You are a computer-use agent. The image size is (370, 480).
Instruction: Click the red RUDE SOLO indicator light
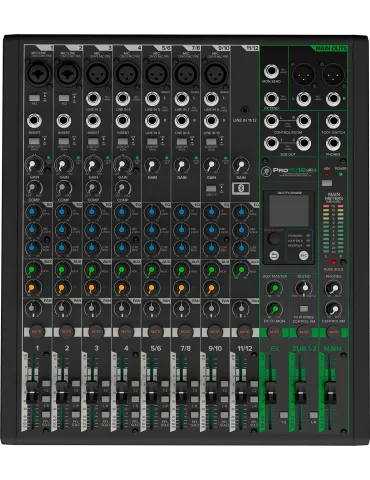pyautogui.click(x=333, y=262)
